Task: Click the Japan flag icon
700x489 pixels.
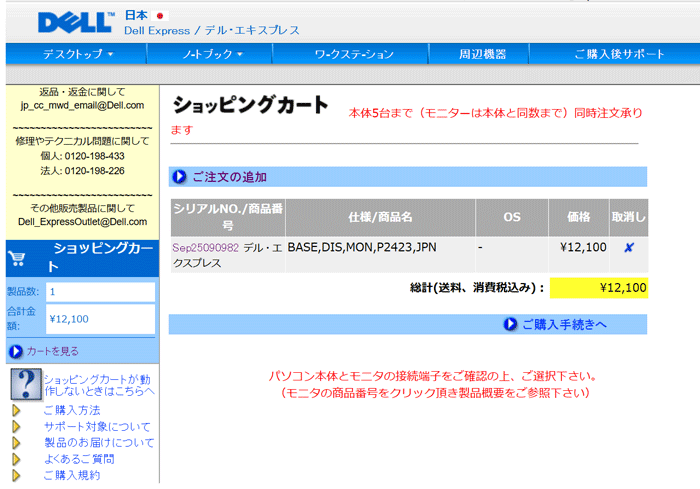Action: (x=159, y=16)
